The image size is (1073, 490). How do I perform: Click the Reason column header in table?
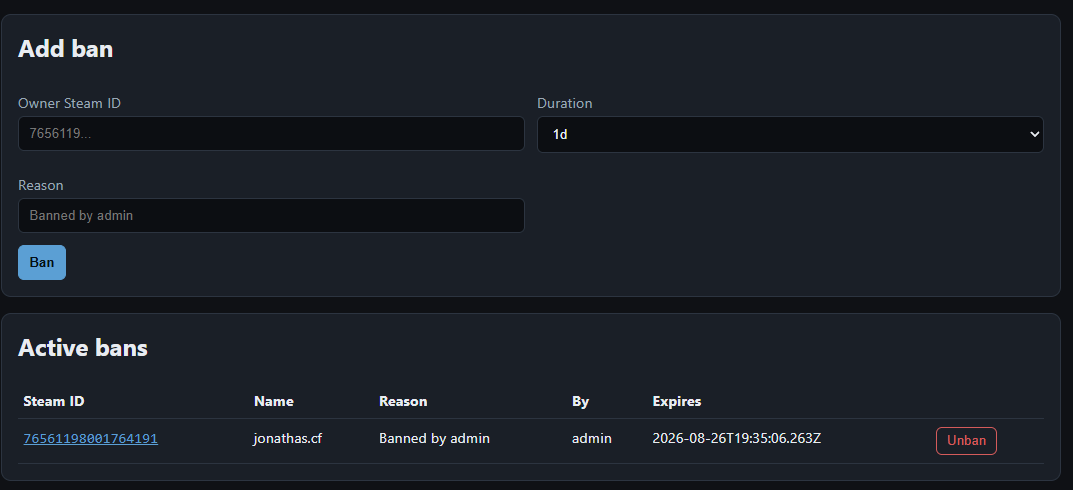(403, 401)
